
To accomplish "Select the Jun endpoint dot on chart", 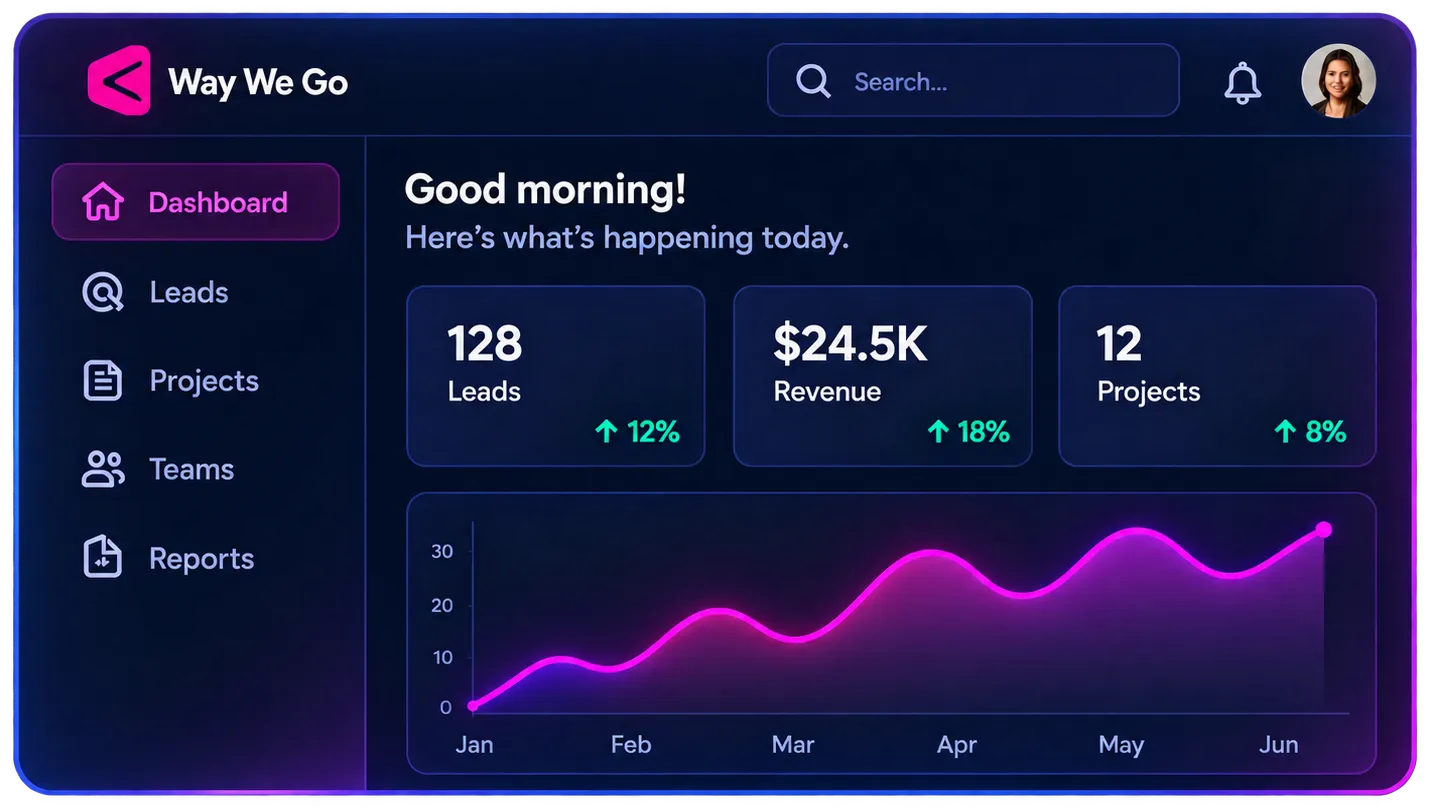I will point(1323,529).
